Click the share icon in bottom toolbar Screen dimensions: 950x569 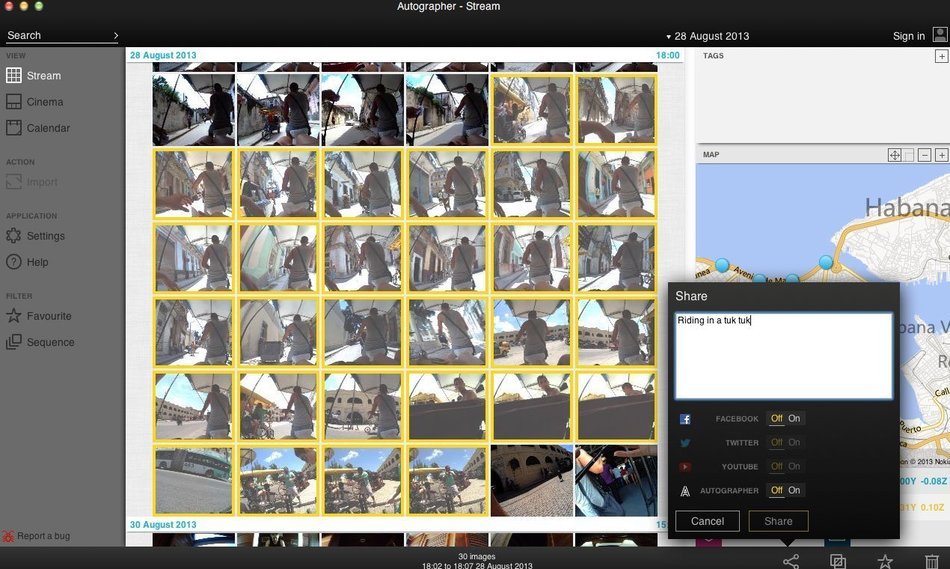tap(791, 561)
